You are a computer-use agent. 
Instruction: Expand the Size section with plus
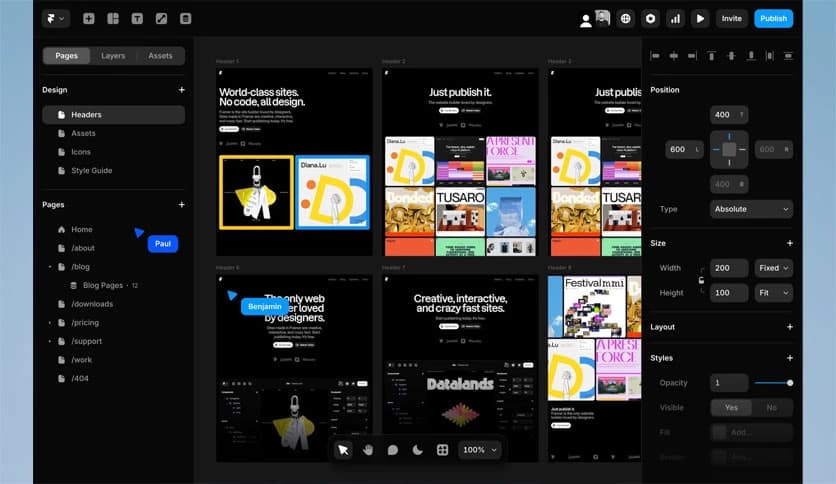(x=790, y=243)
